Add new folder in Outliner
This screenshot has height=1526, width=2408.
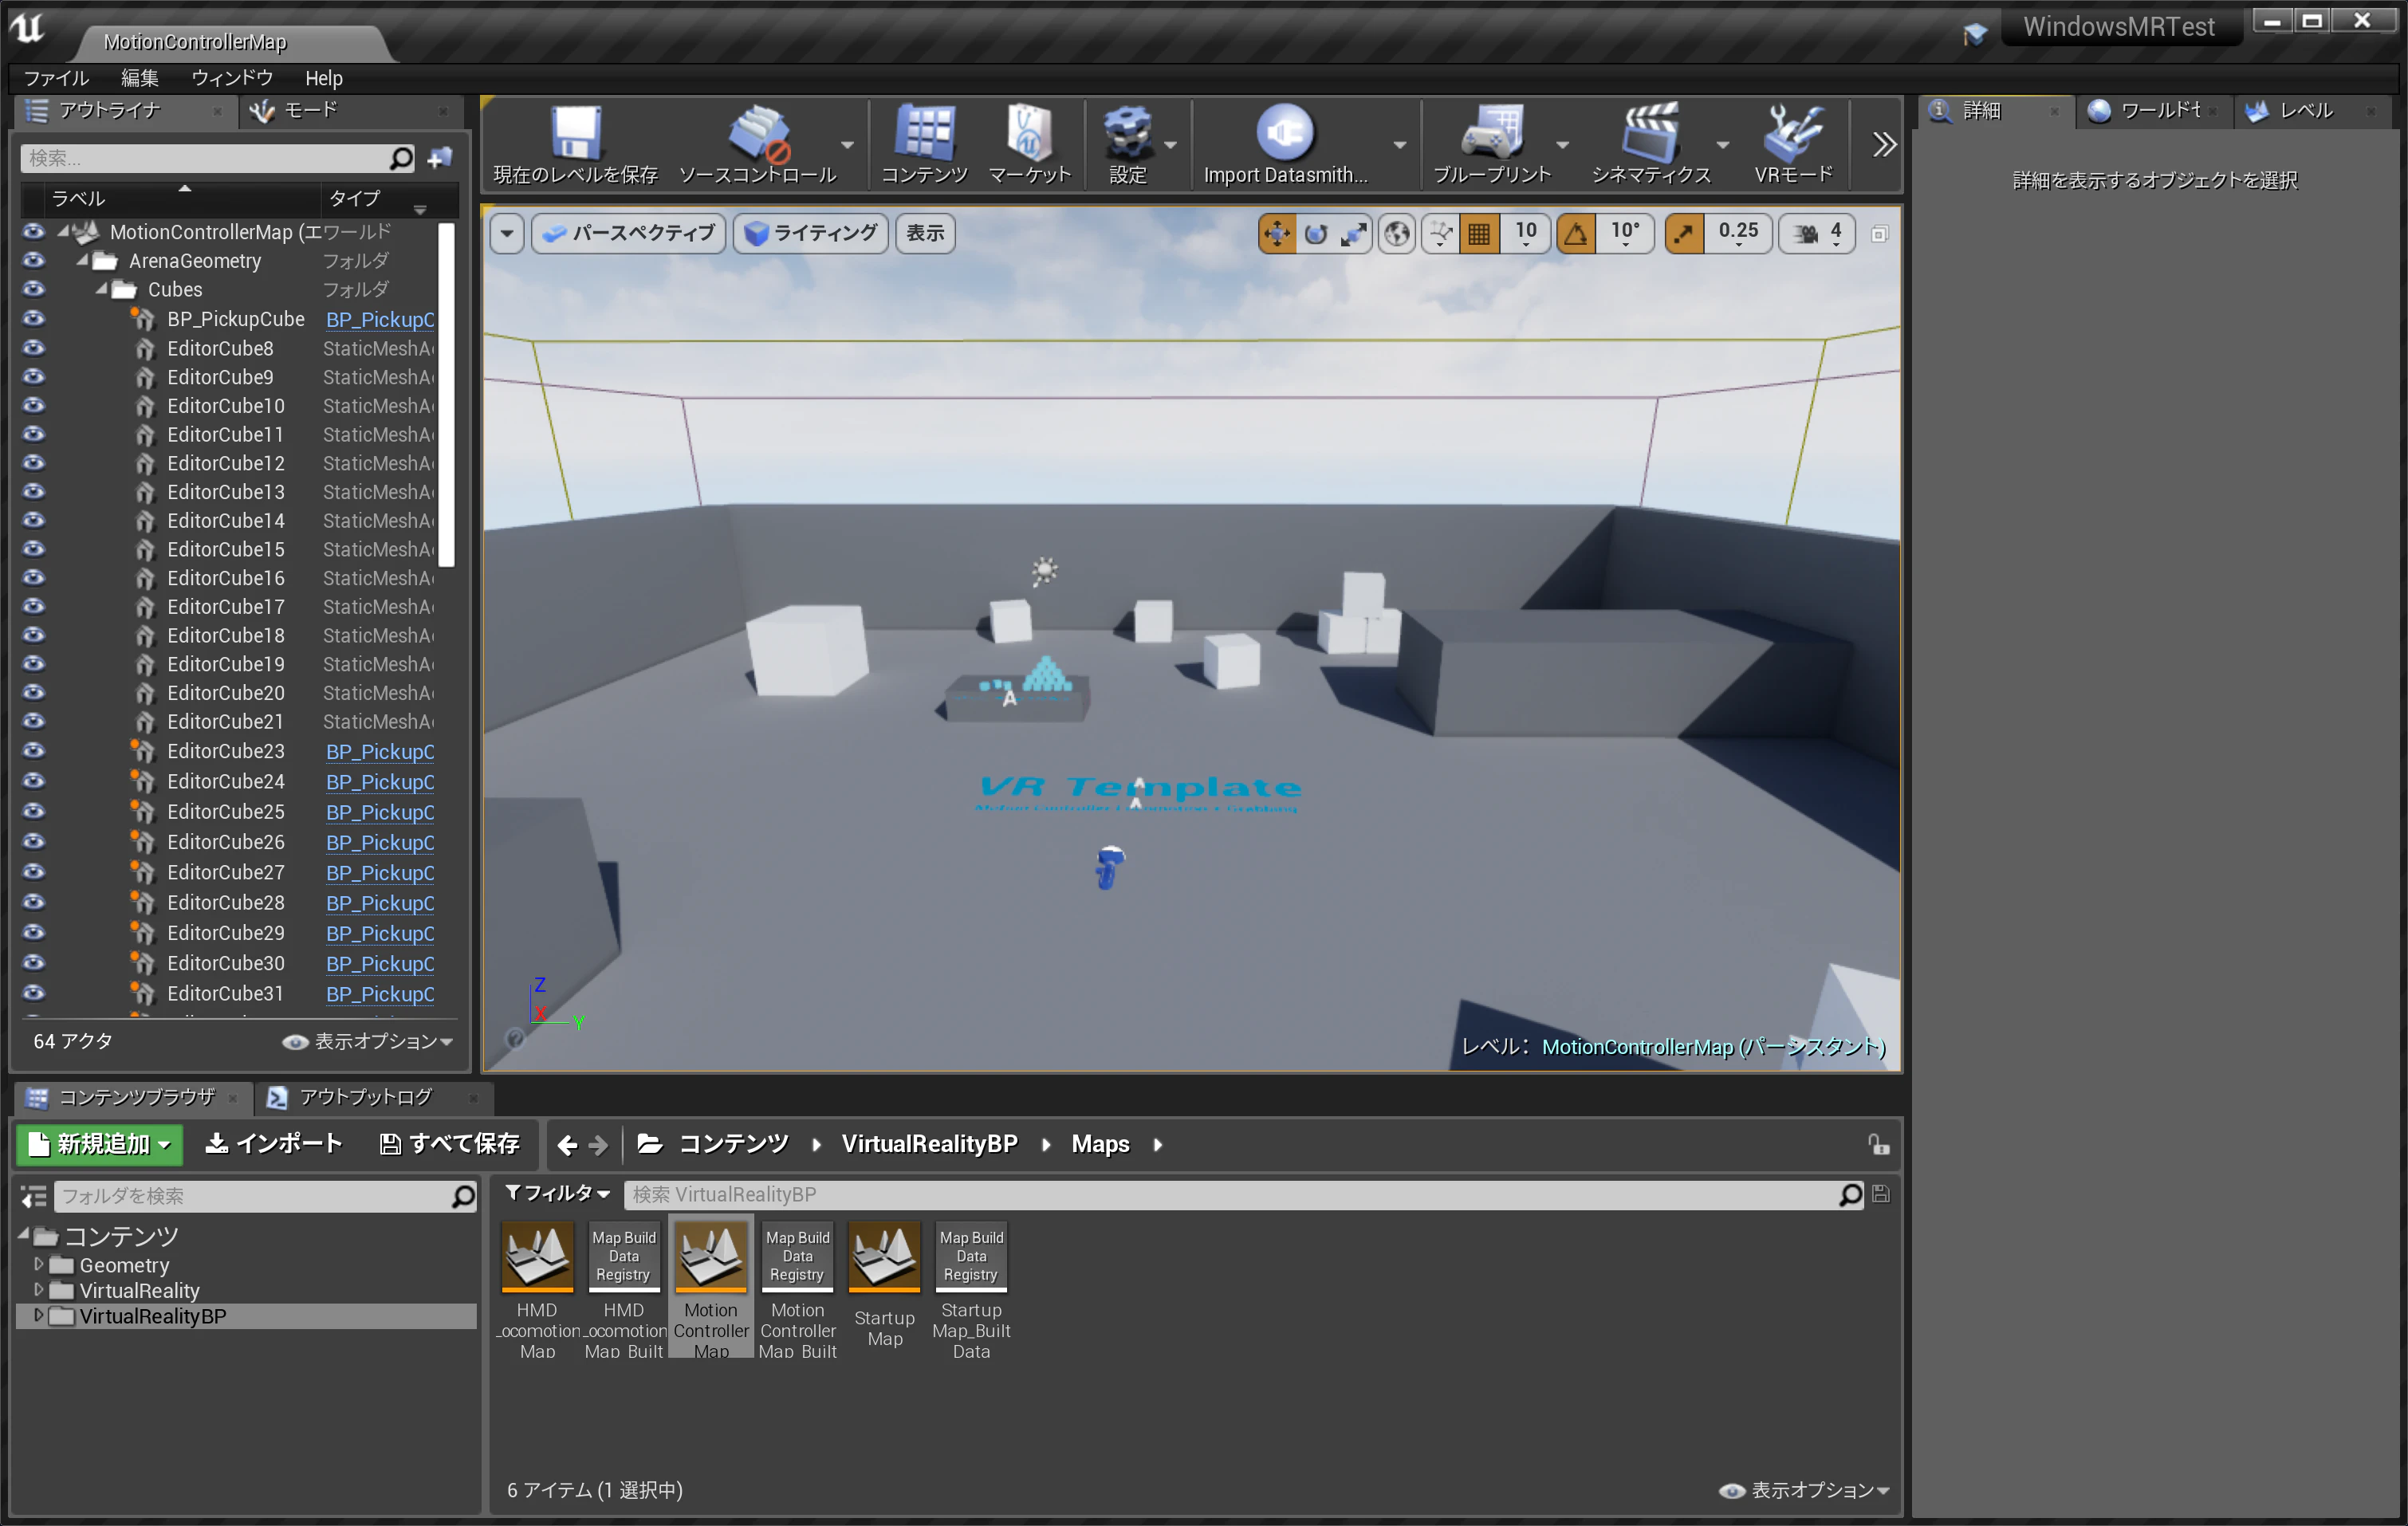pyautogui.click(x=440, y=158)
